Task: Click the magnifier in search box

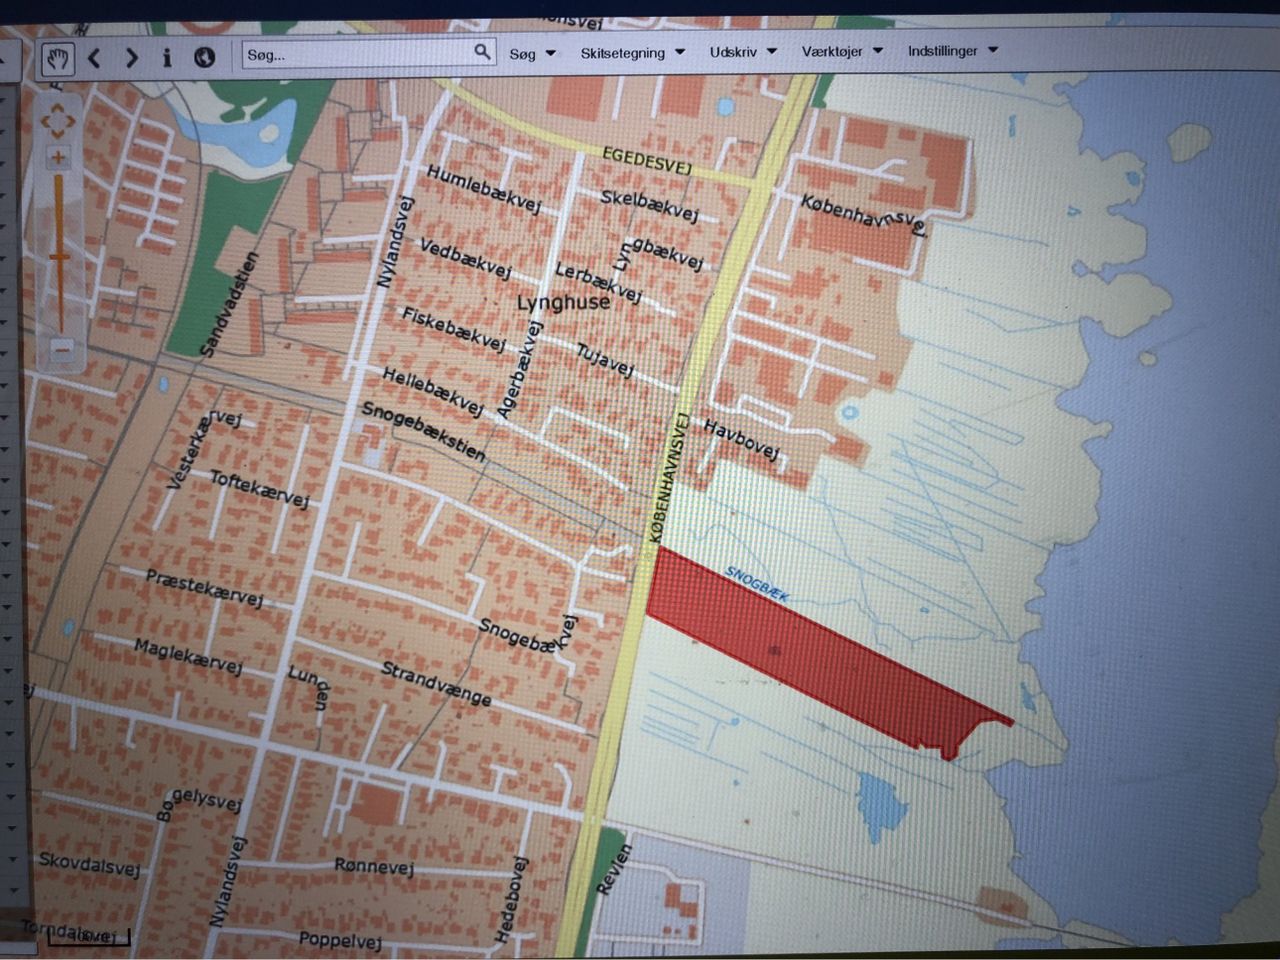Action: [482, 51]
